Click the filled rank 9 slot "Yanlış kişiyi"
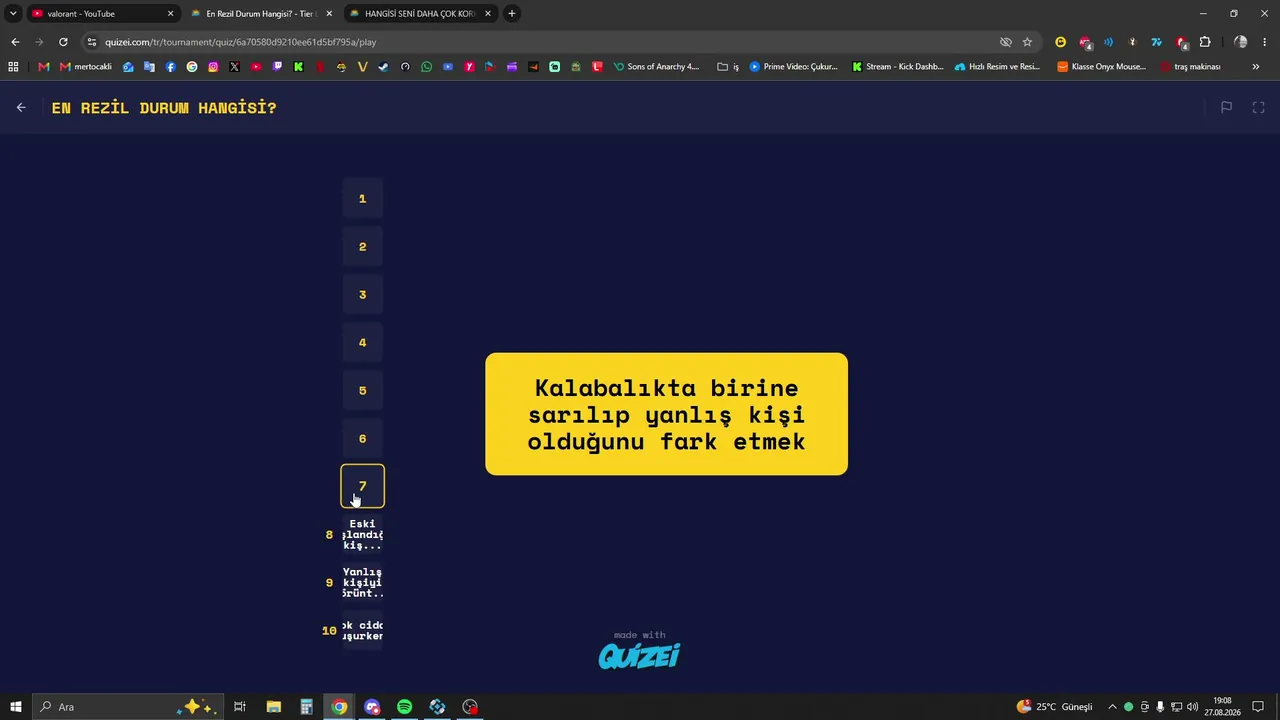Image resolution: width=1280 pixels, height=720 pixels. click(x=363, y=583)
